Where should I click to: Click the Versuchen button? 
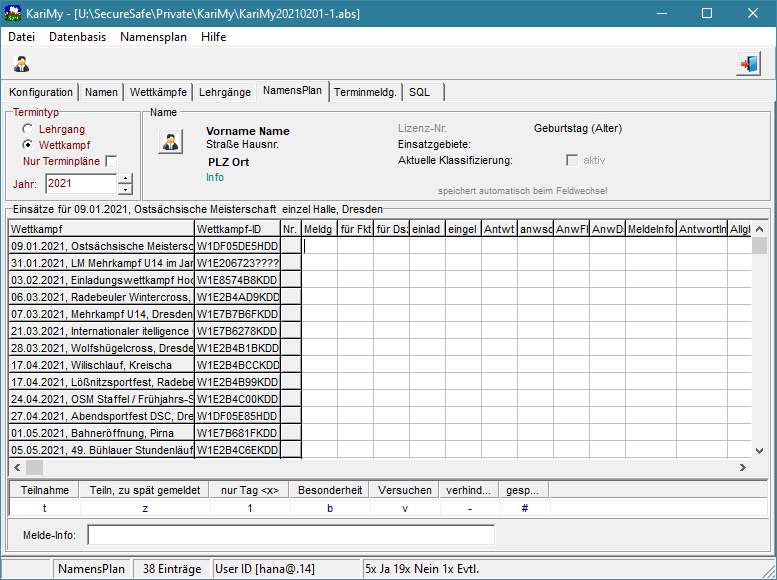[405, 490]
